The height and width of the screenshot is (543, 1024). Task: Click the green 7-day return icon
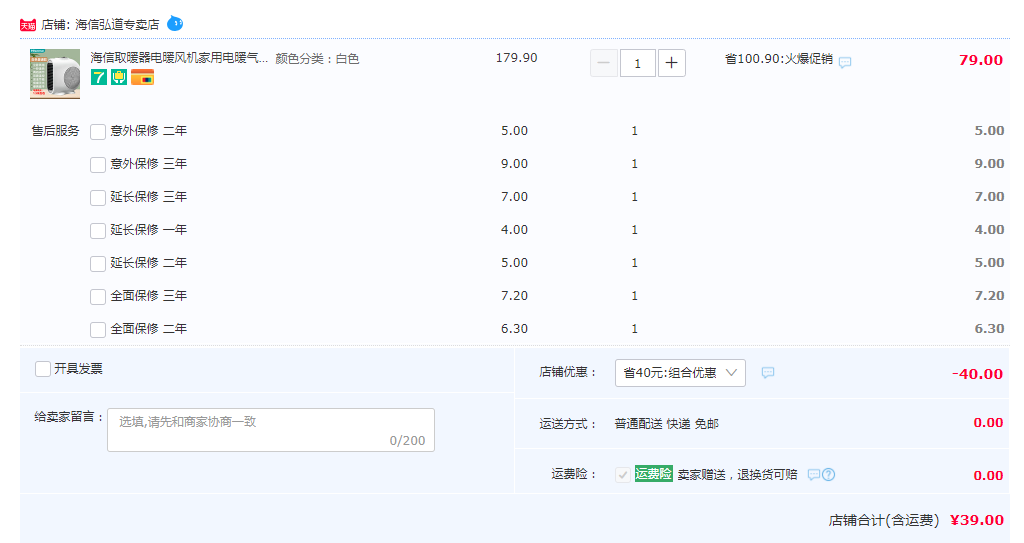coord(99,78)
